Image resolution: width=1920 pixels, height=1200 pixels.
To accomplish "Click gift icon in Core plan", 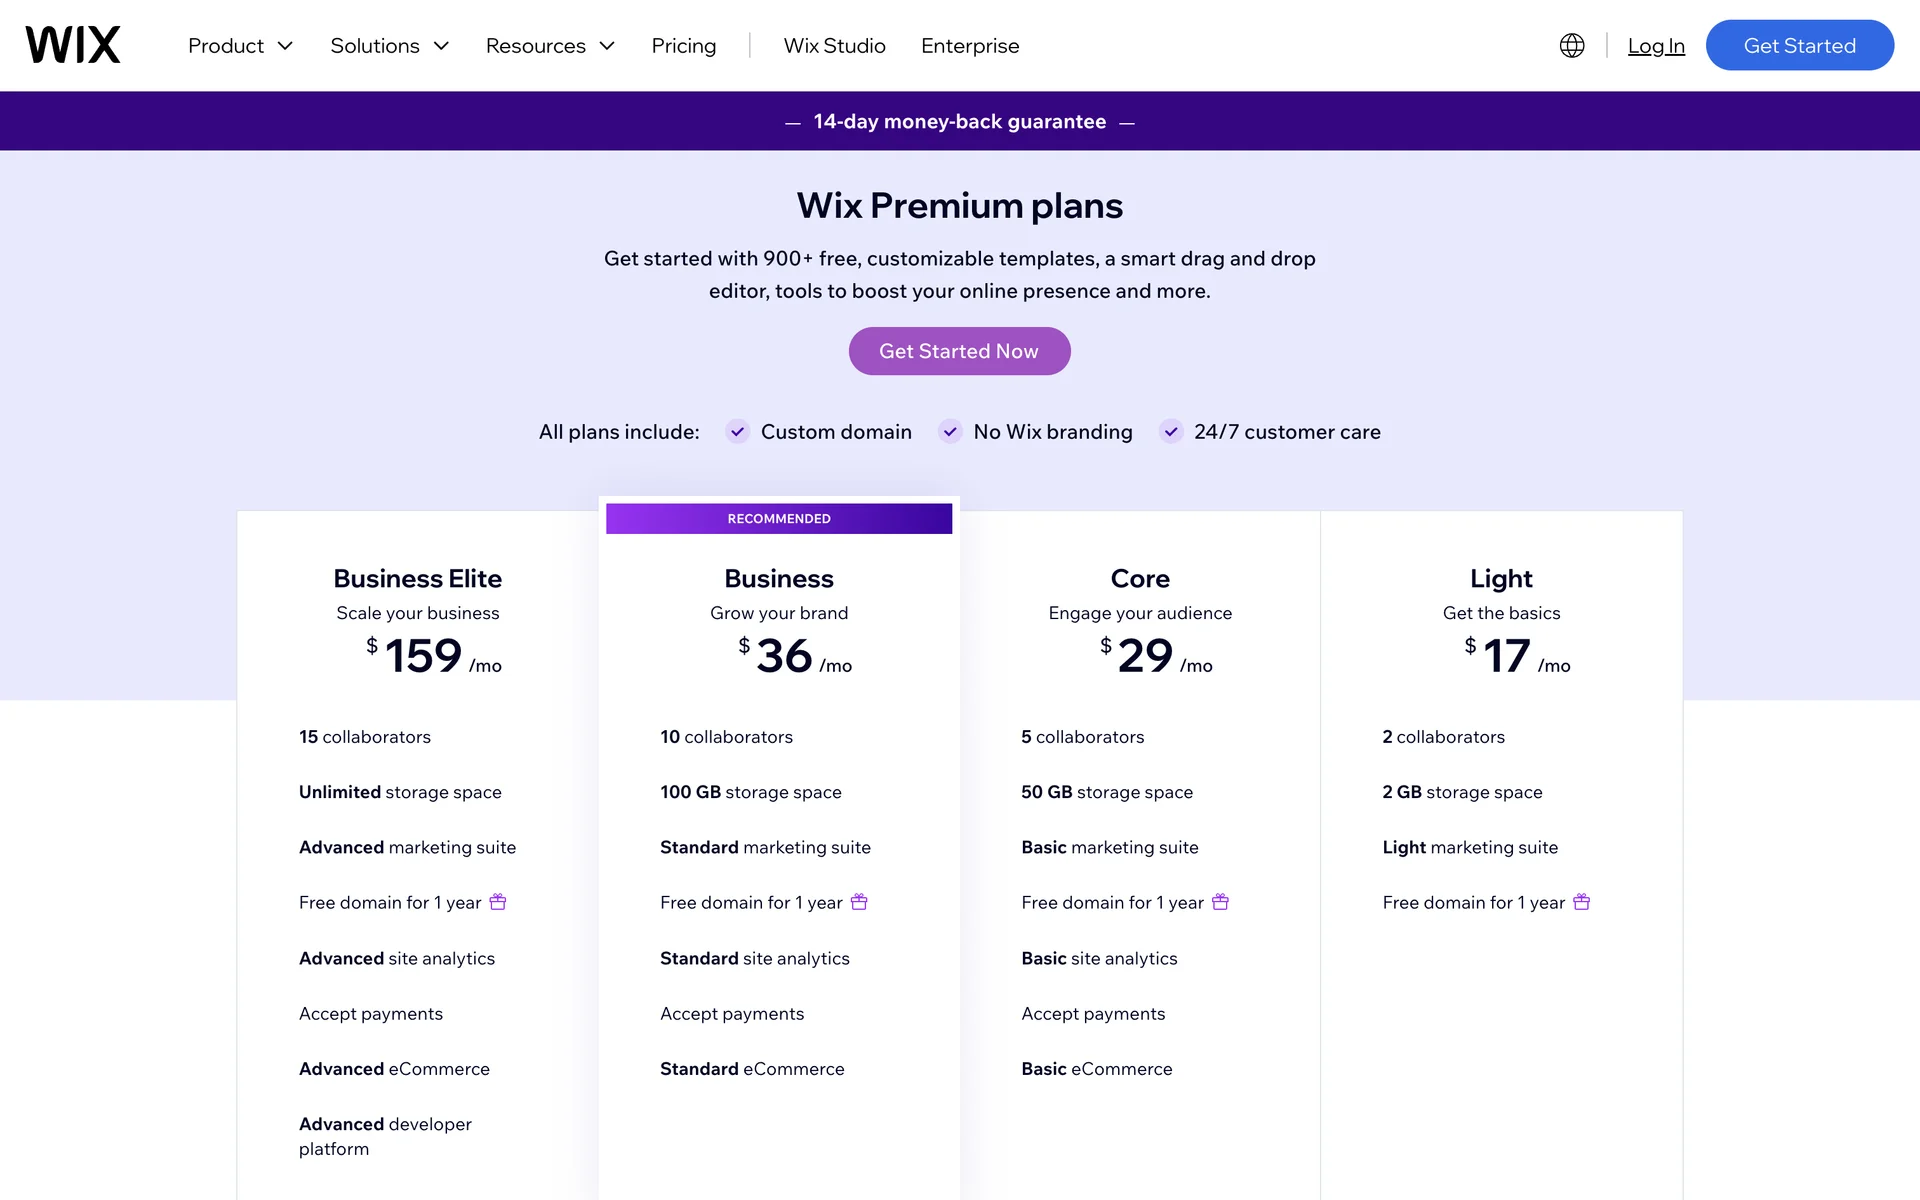I will [1220, 902].
